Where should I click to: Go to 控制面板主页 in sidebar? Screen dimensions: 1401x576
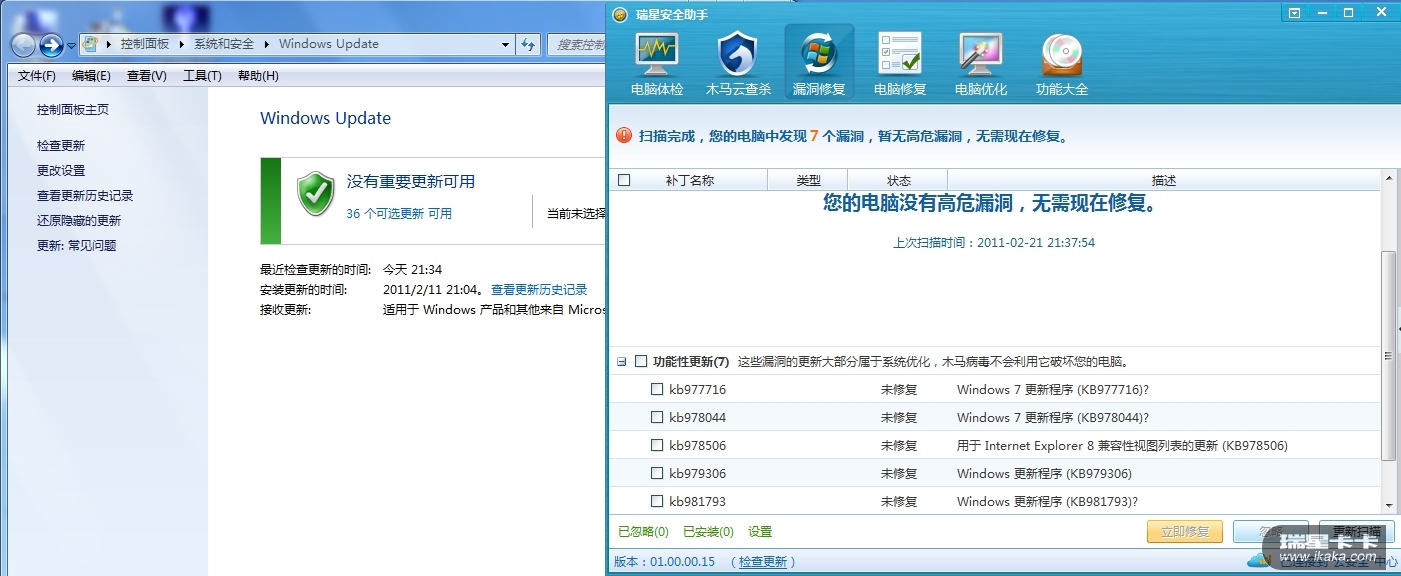73,110
